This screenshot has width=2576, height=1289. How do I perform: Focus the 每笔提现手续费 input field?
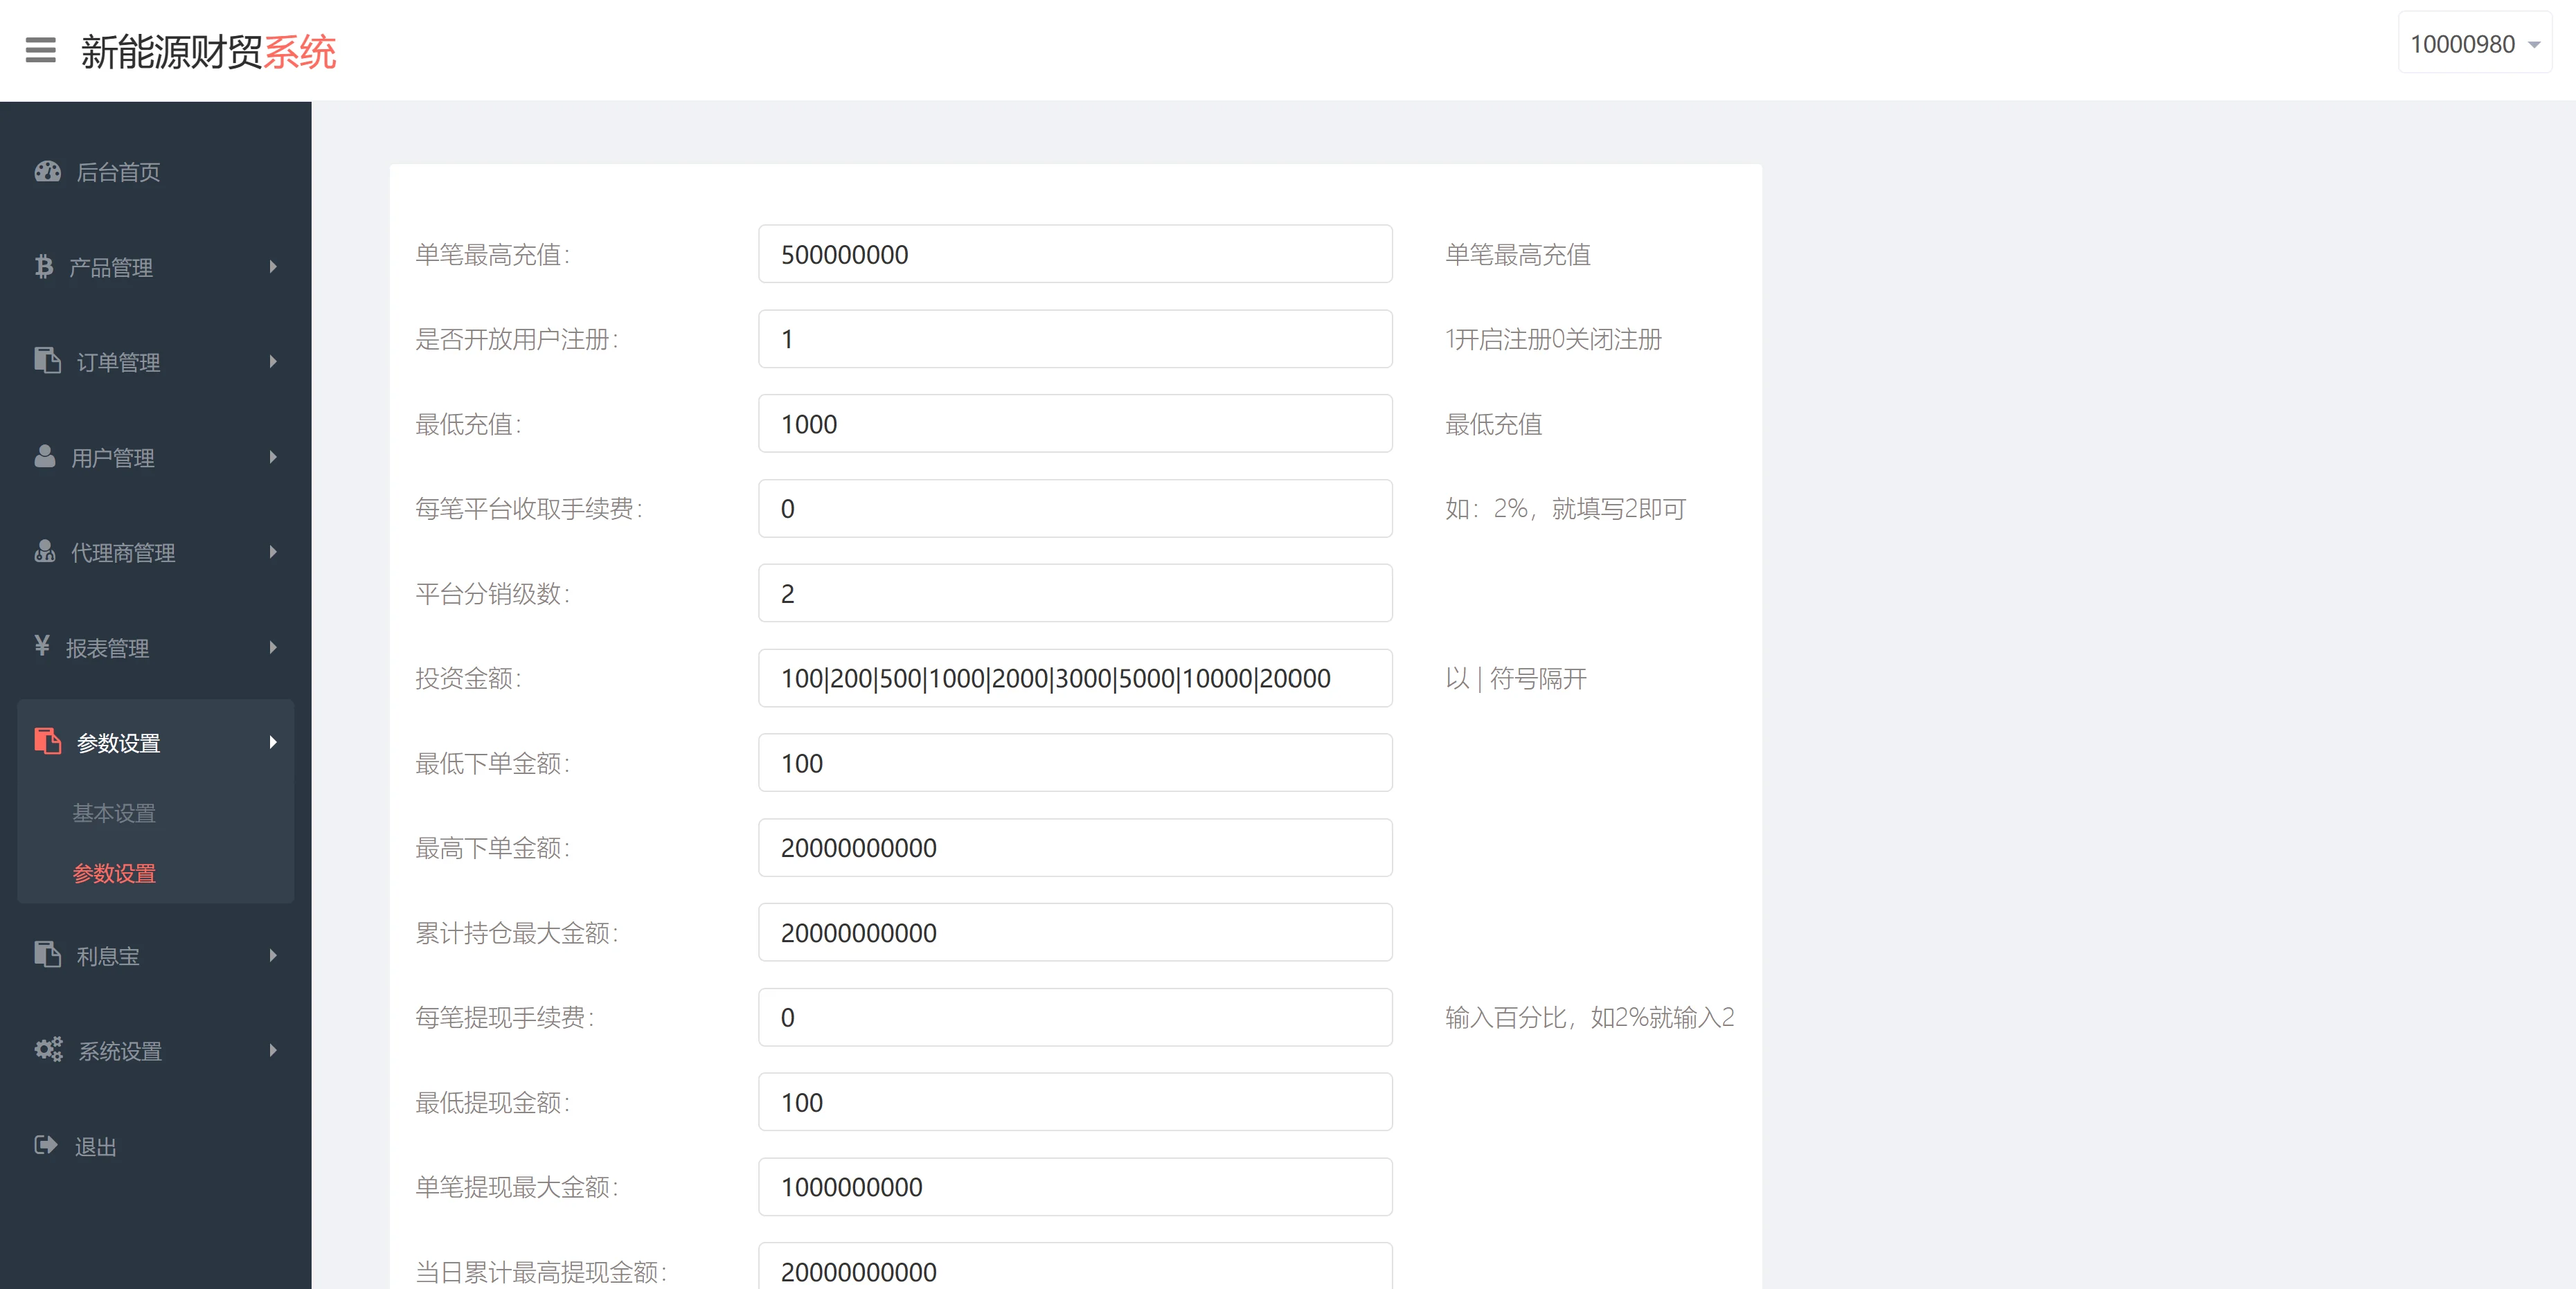pos(1074,1018)
